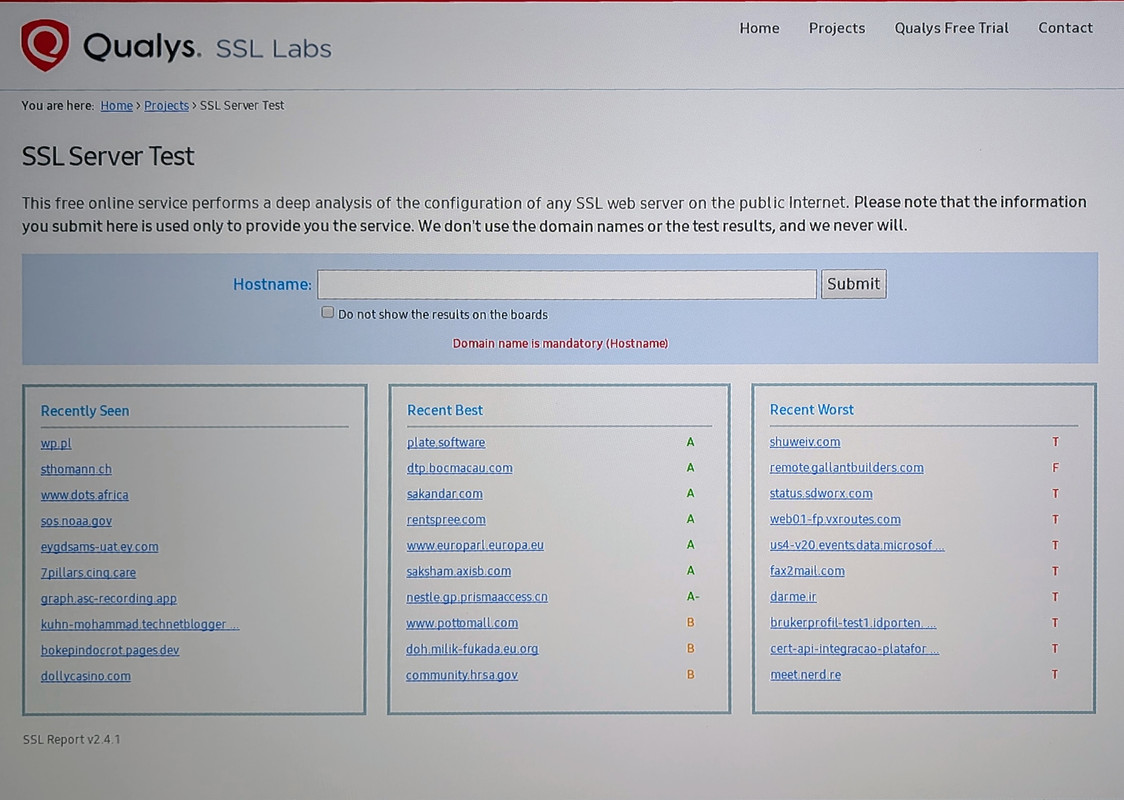Open Qualys Free Trial in navigation
The height and width of the screenshot is (800, 1124).
[951, 28]
